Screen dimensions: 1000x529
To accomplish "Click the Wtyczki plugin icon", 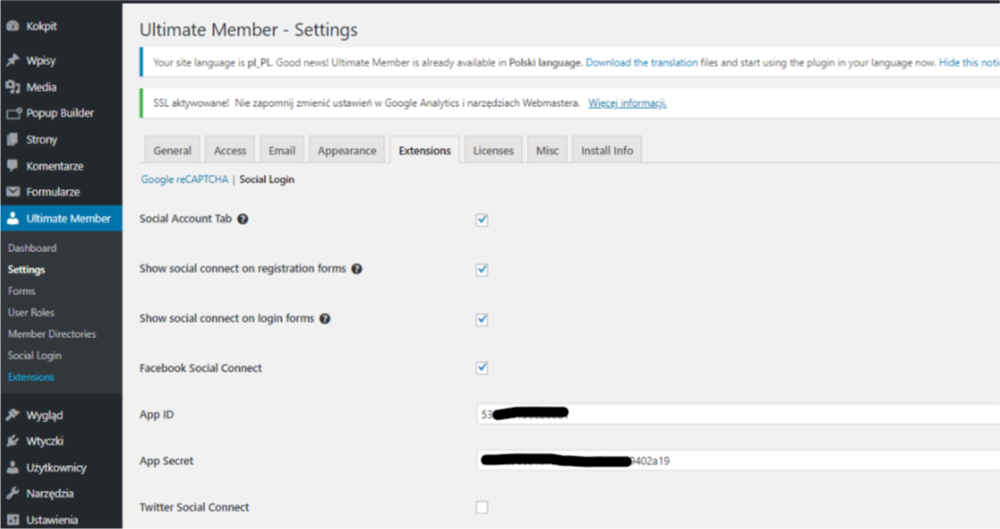I will point(13,441).
